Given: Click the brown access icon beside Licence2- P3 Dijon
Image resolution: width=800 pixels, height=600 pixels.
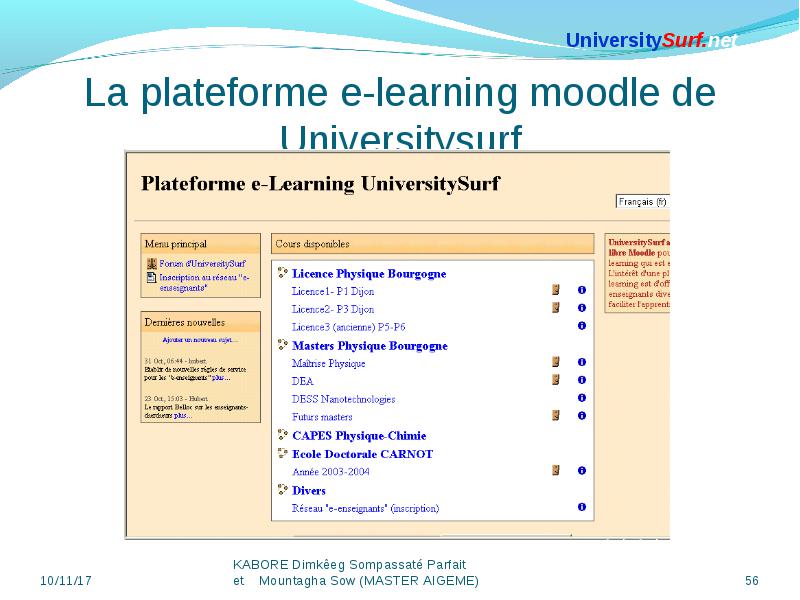Looking at the screenshot, I should 556,308.
